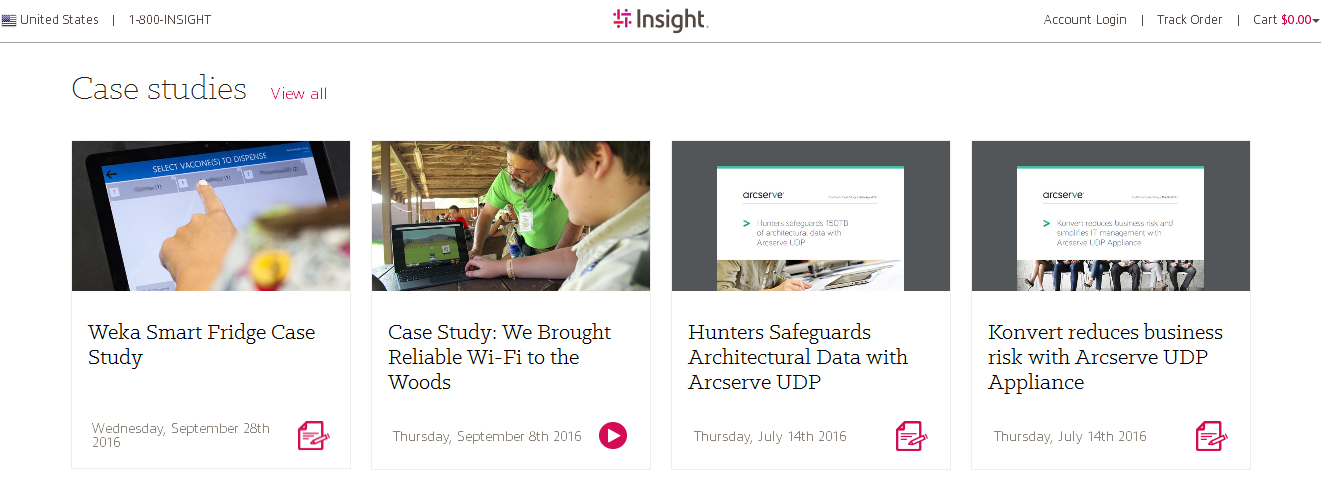The height and width of the screenshot is (493, 1321).
Task: Expand the Cart dropdown arrow
Action: 1316,21
